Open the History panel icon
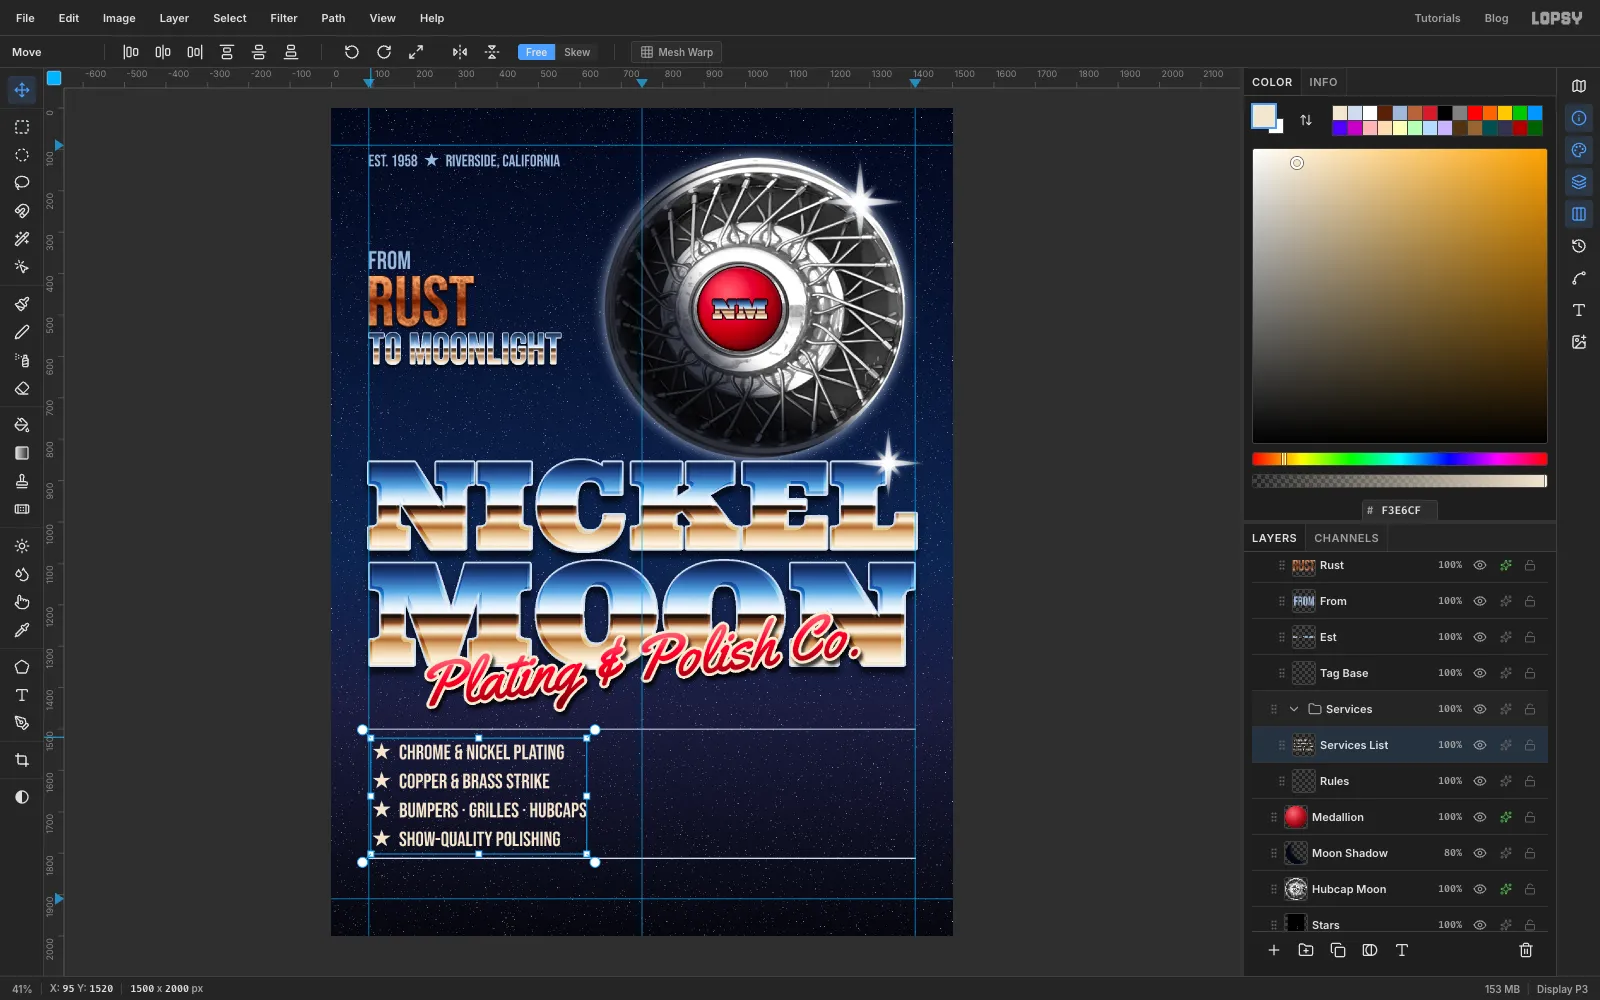The image size is (1600, 1000). point(1579,246)
